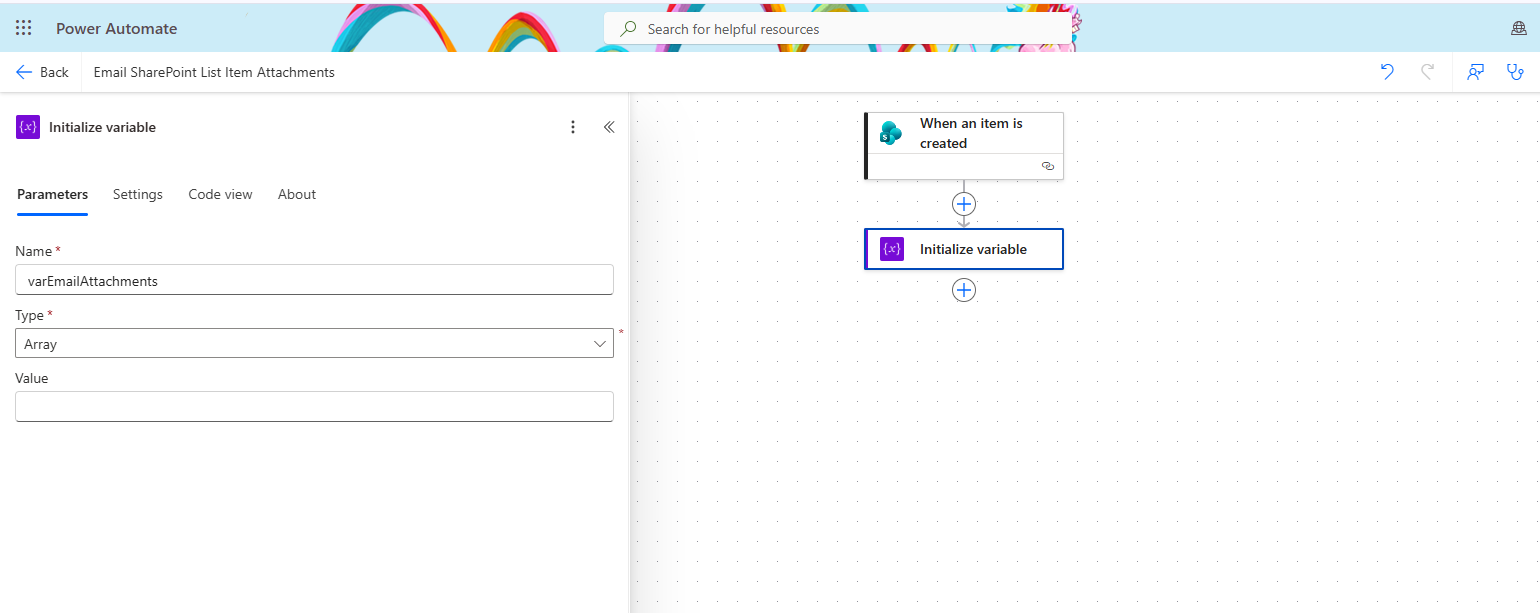
Task: Add a new step below Initialize variable
Action: (964, 290)
